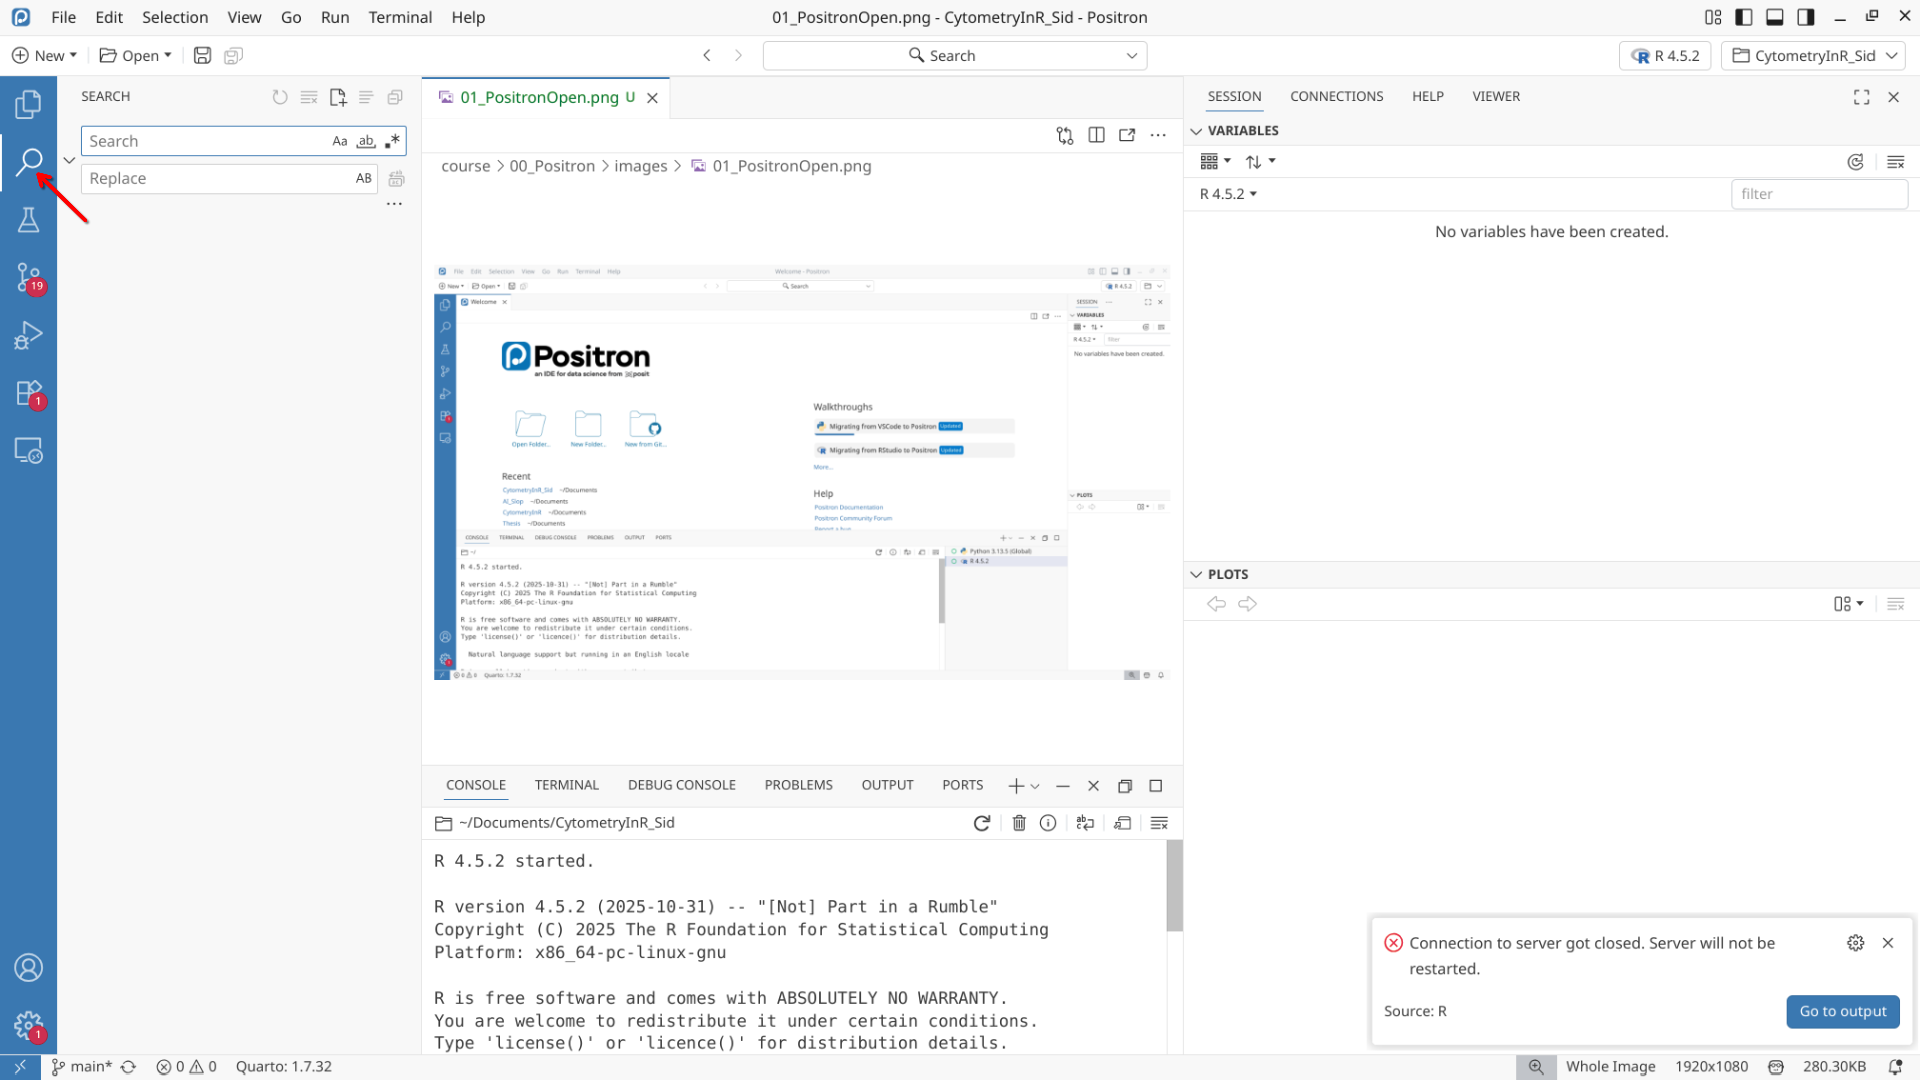The image size is (1920, 1080).
Task: Open the Testing flask icon
Action: 28,220
